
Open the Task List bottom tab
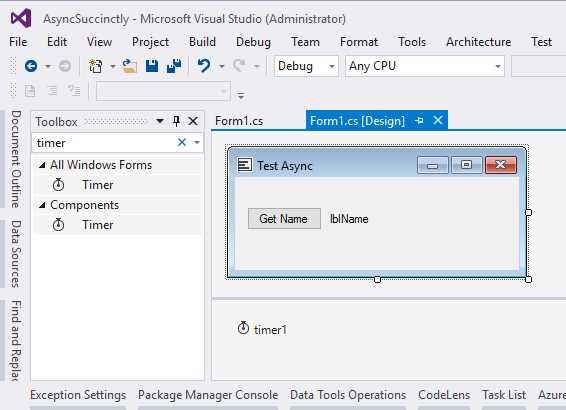click(x=504, y=395)
